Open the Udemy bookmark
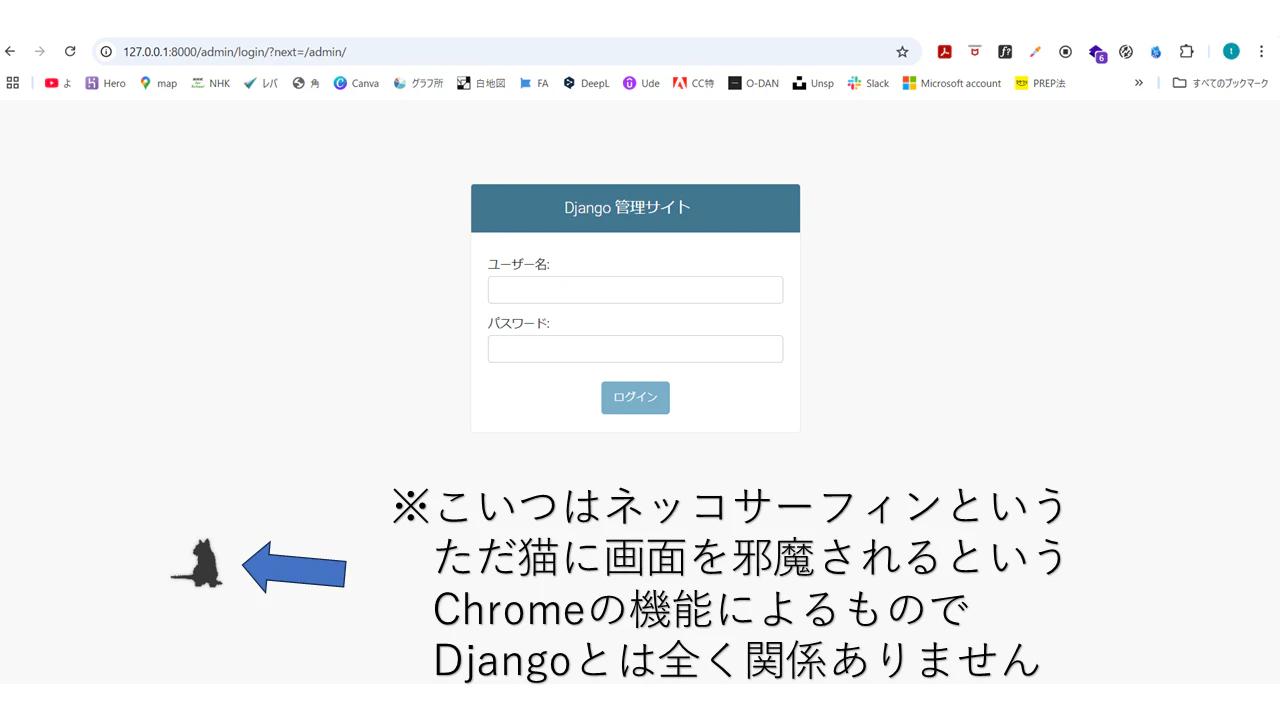This screenshot has width=1280, height=720. (641, 83)
